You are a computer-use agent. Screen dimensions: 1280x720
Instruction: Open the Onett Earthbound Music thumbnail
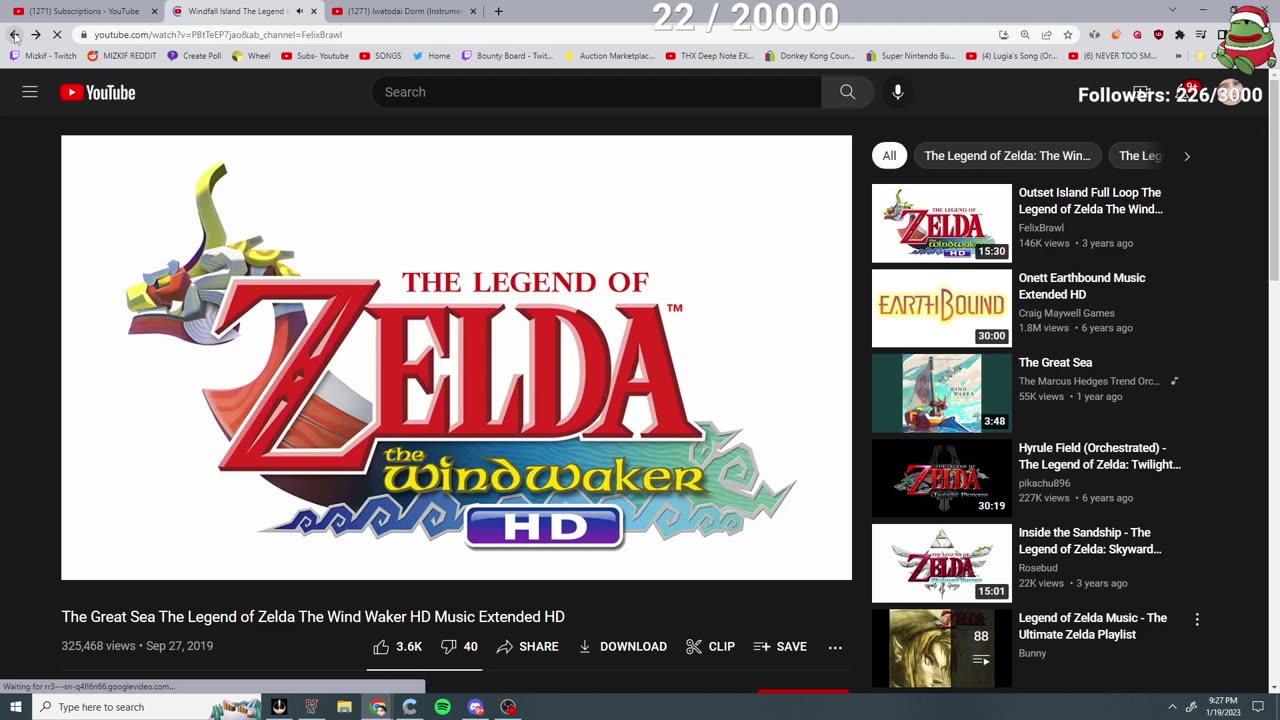point(942,308)
